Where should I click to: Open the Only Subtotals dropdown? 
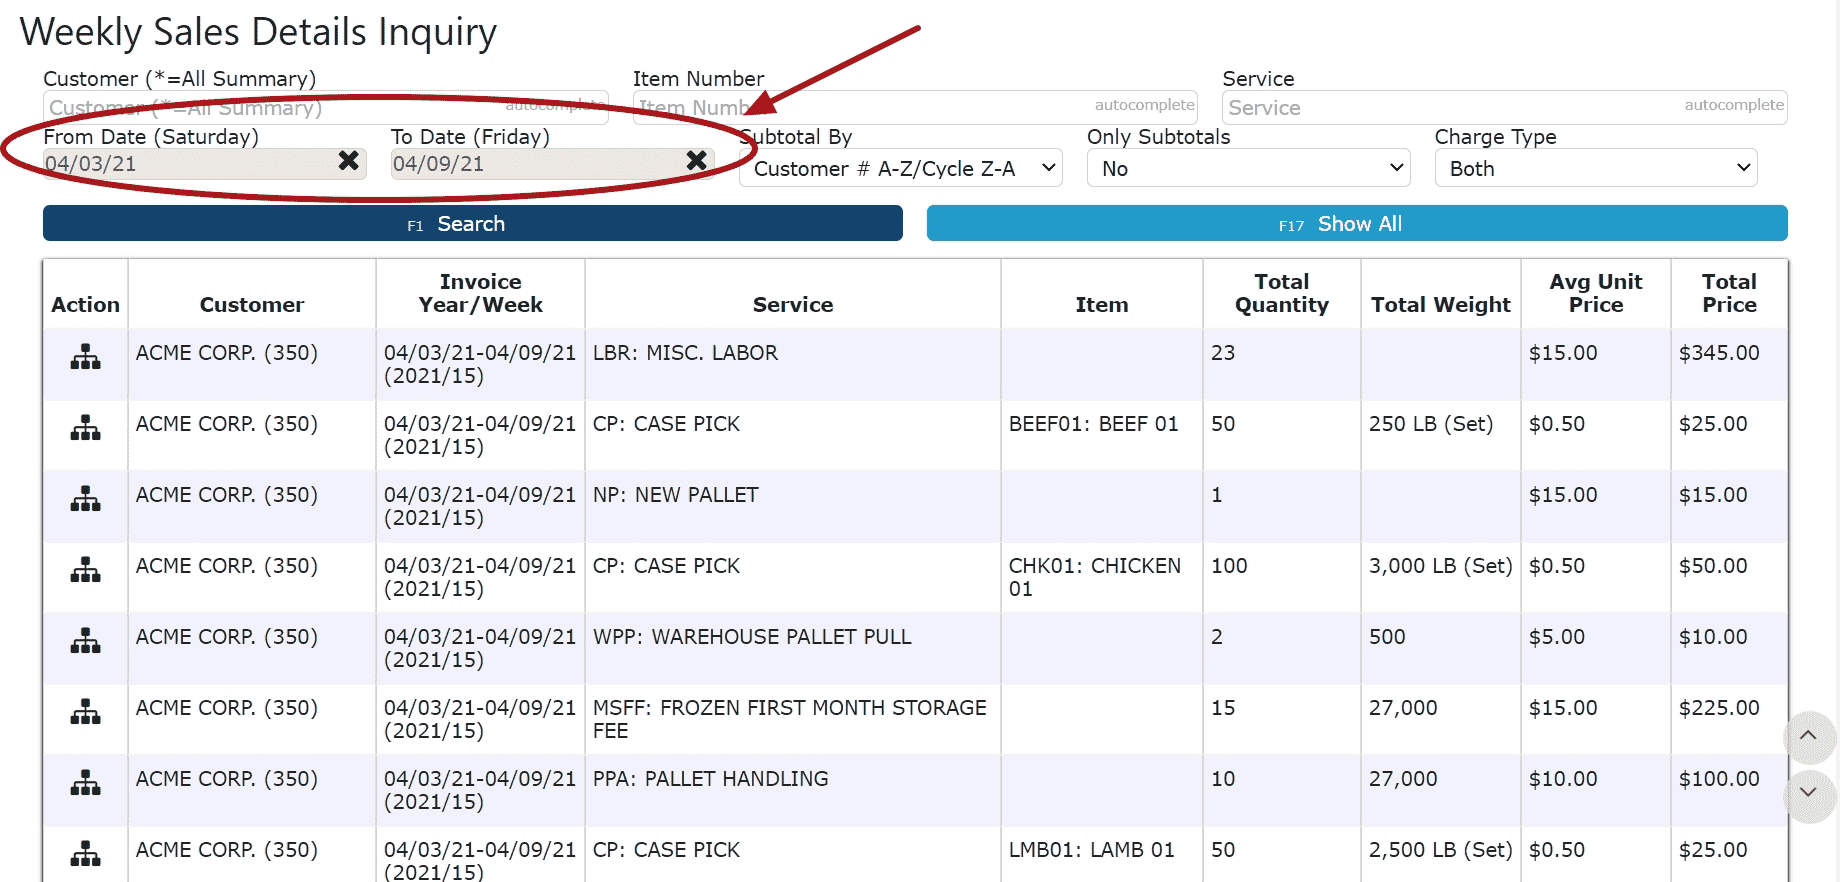tap(1248, 169)
